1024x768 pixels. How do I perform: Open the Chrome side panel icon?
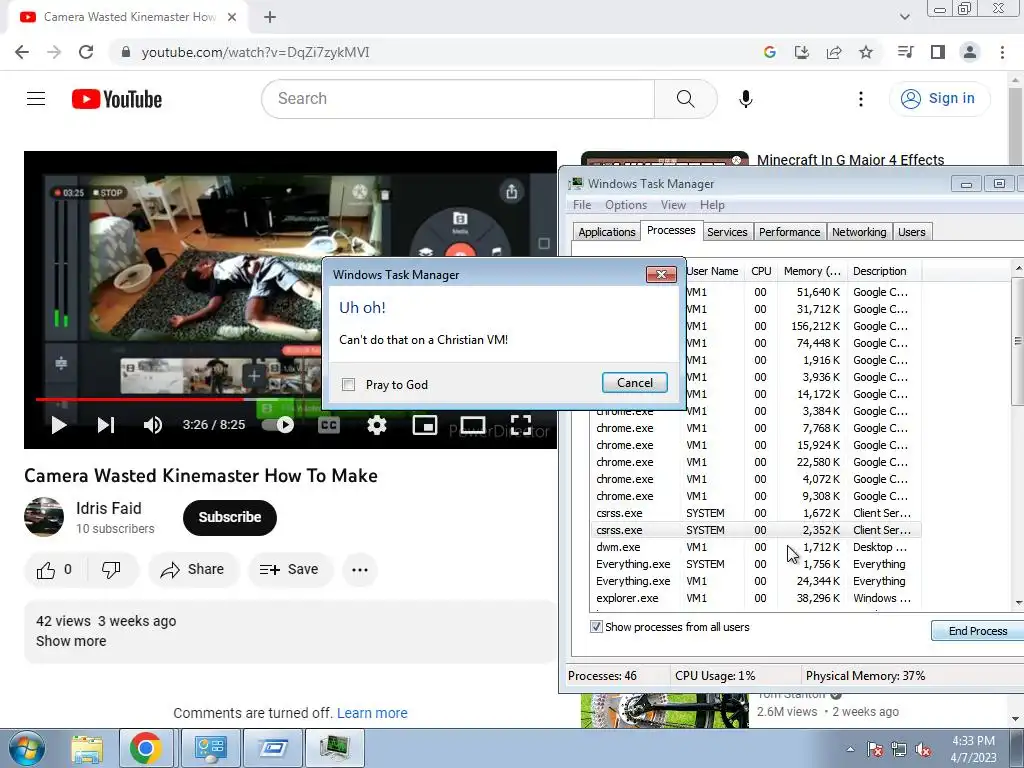point(938,52)
